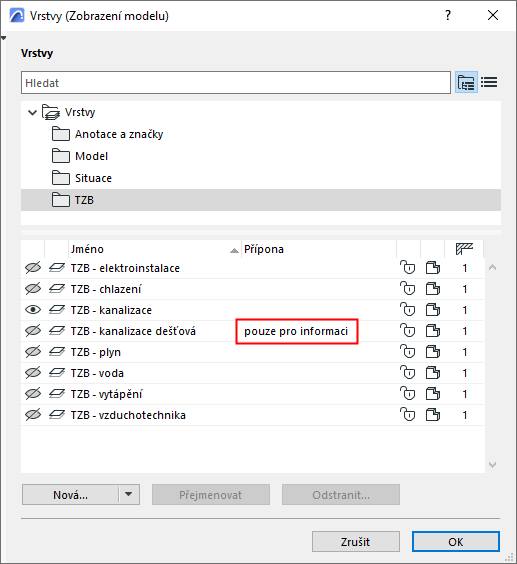Select the Anotace a značky folder
The image size is (517, 564).
[x=119, y=134]
